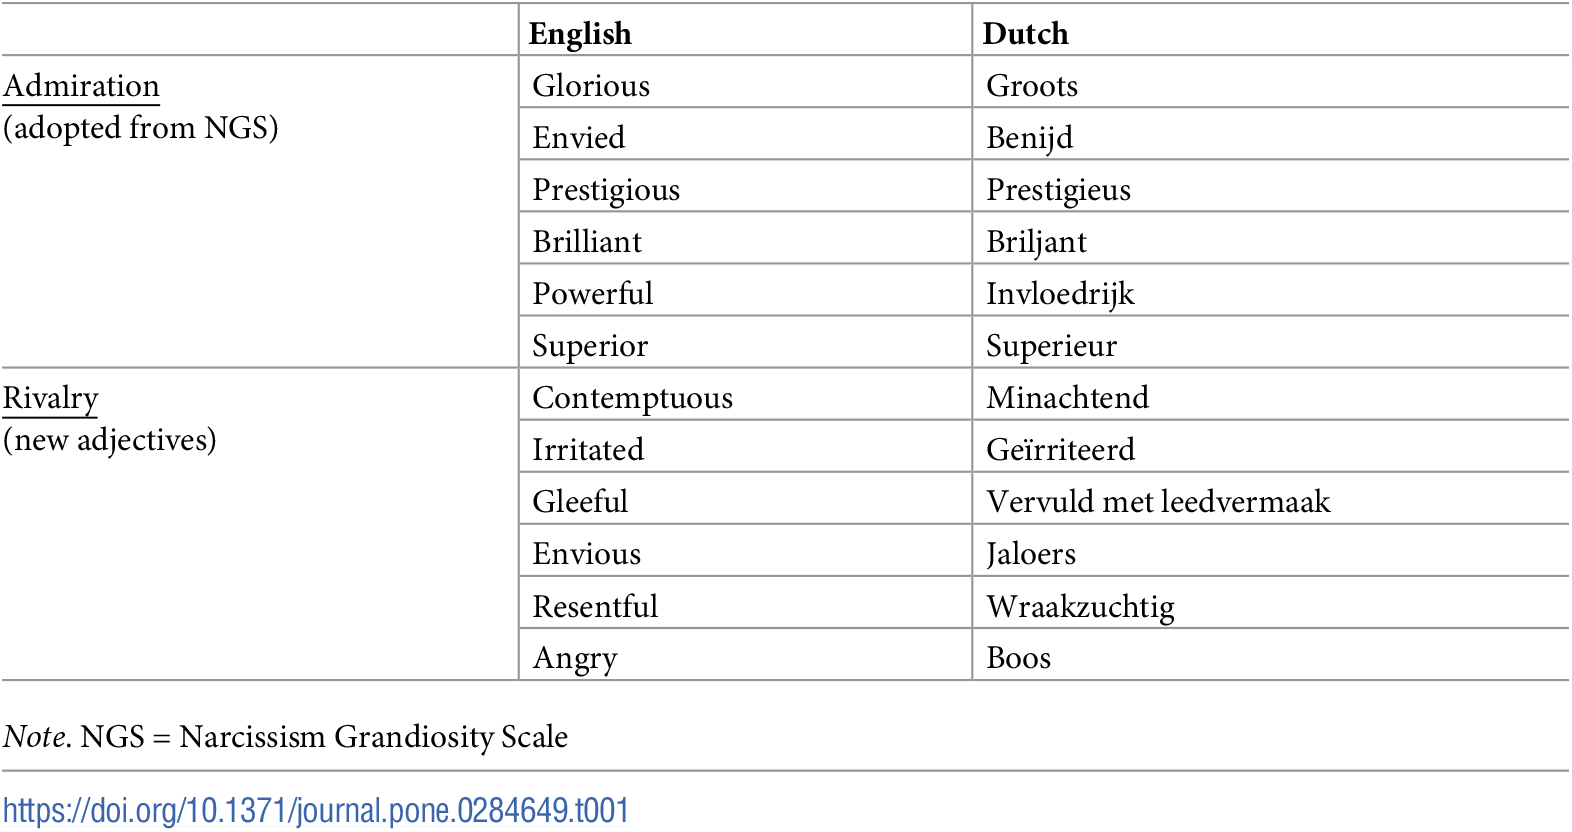Viewport: 1572px width, 832px height.
Task: Select the Dutch column header
Action: [1026, 34]
